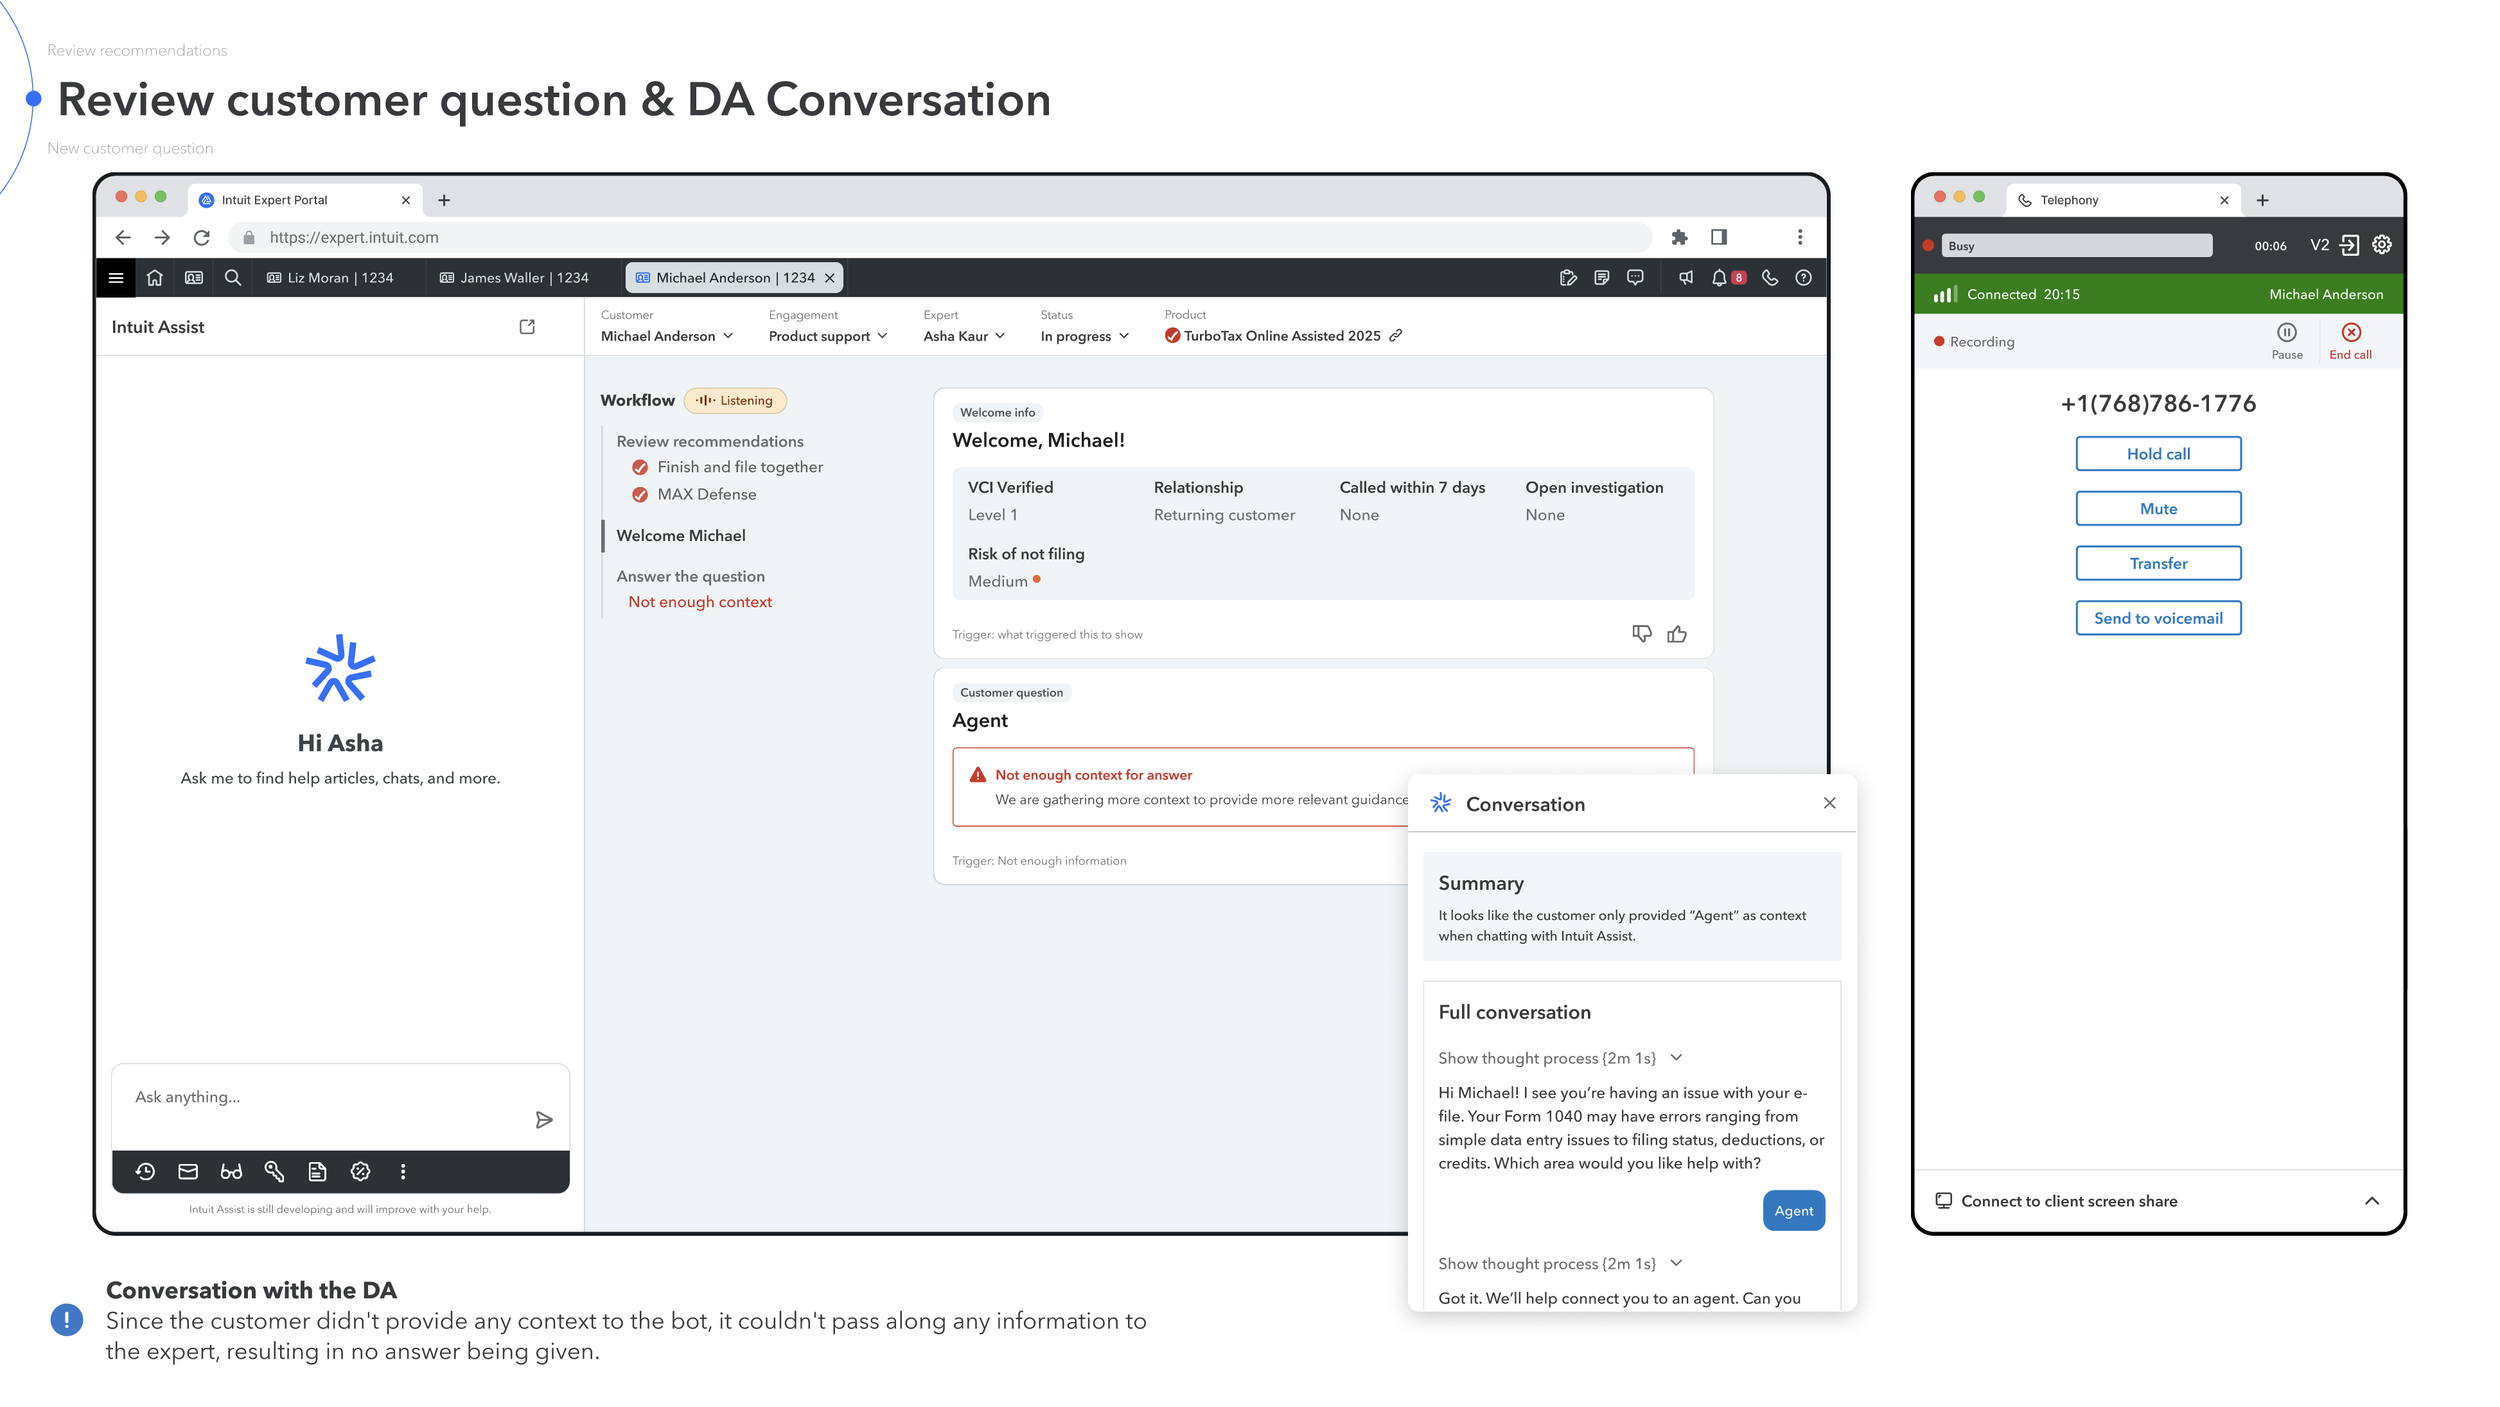End the call in Telephony
Viewport: 2500px width, 1407px height.
point(2350,341)
